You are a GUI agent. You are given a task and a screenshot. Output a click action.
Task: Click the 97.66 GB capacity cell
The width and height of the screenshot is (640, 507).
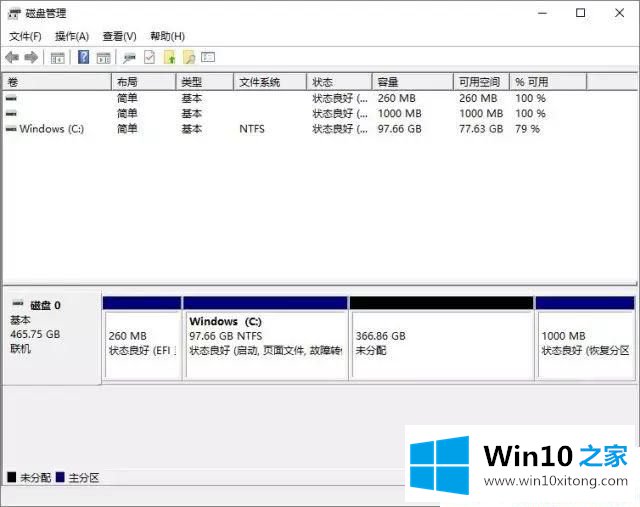399,129
